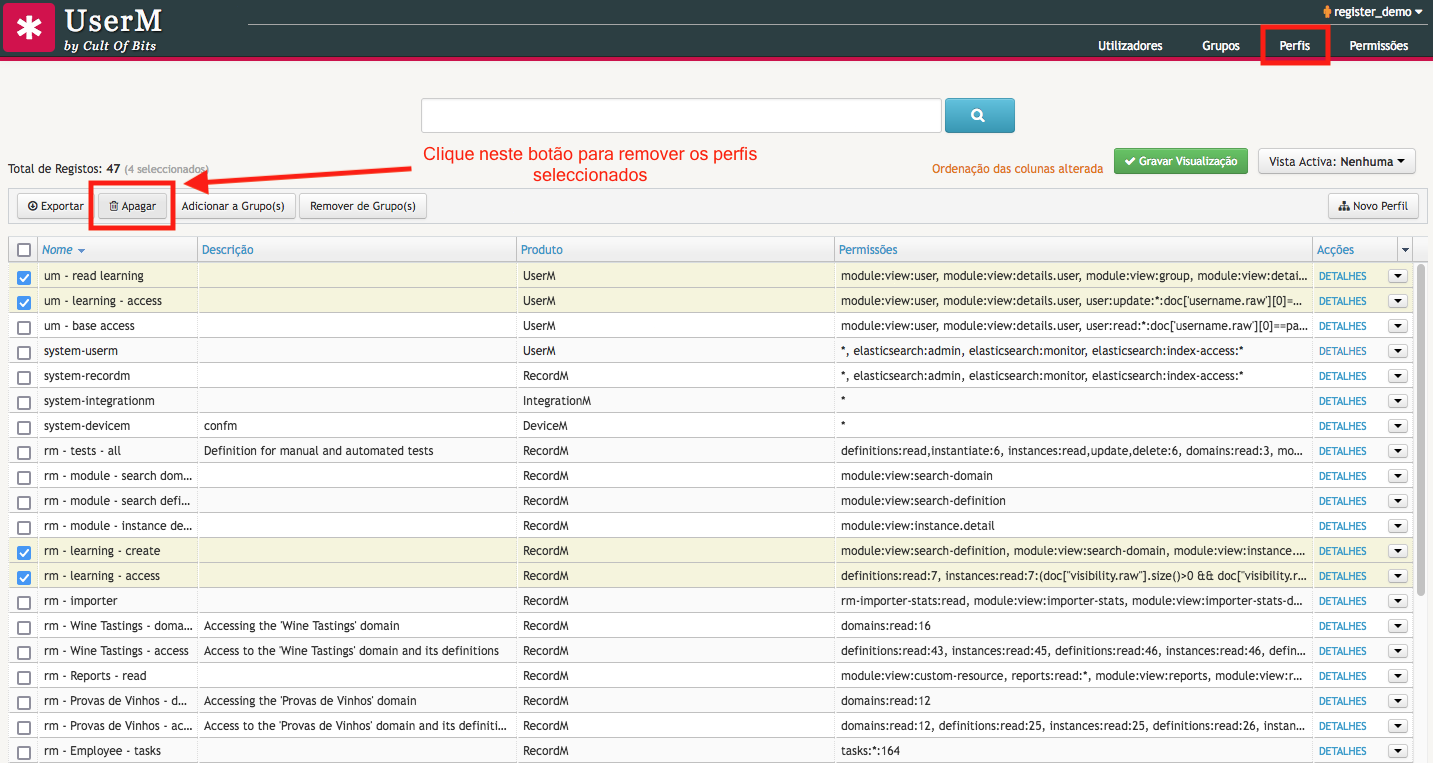Screen dimensions: 1433x763
Task: Open DETALHES for 'rm - Employee - tasks'
Action: click(1342, 751)
